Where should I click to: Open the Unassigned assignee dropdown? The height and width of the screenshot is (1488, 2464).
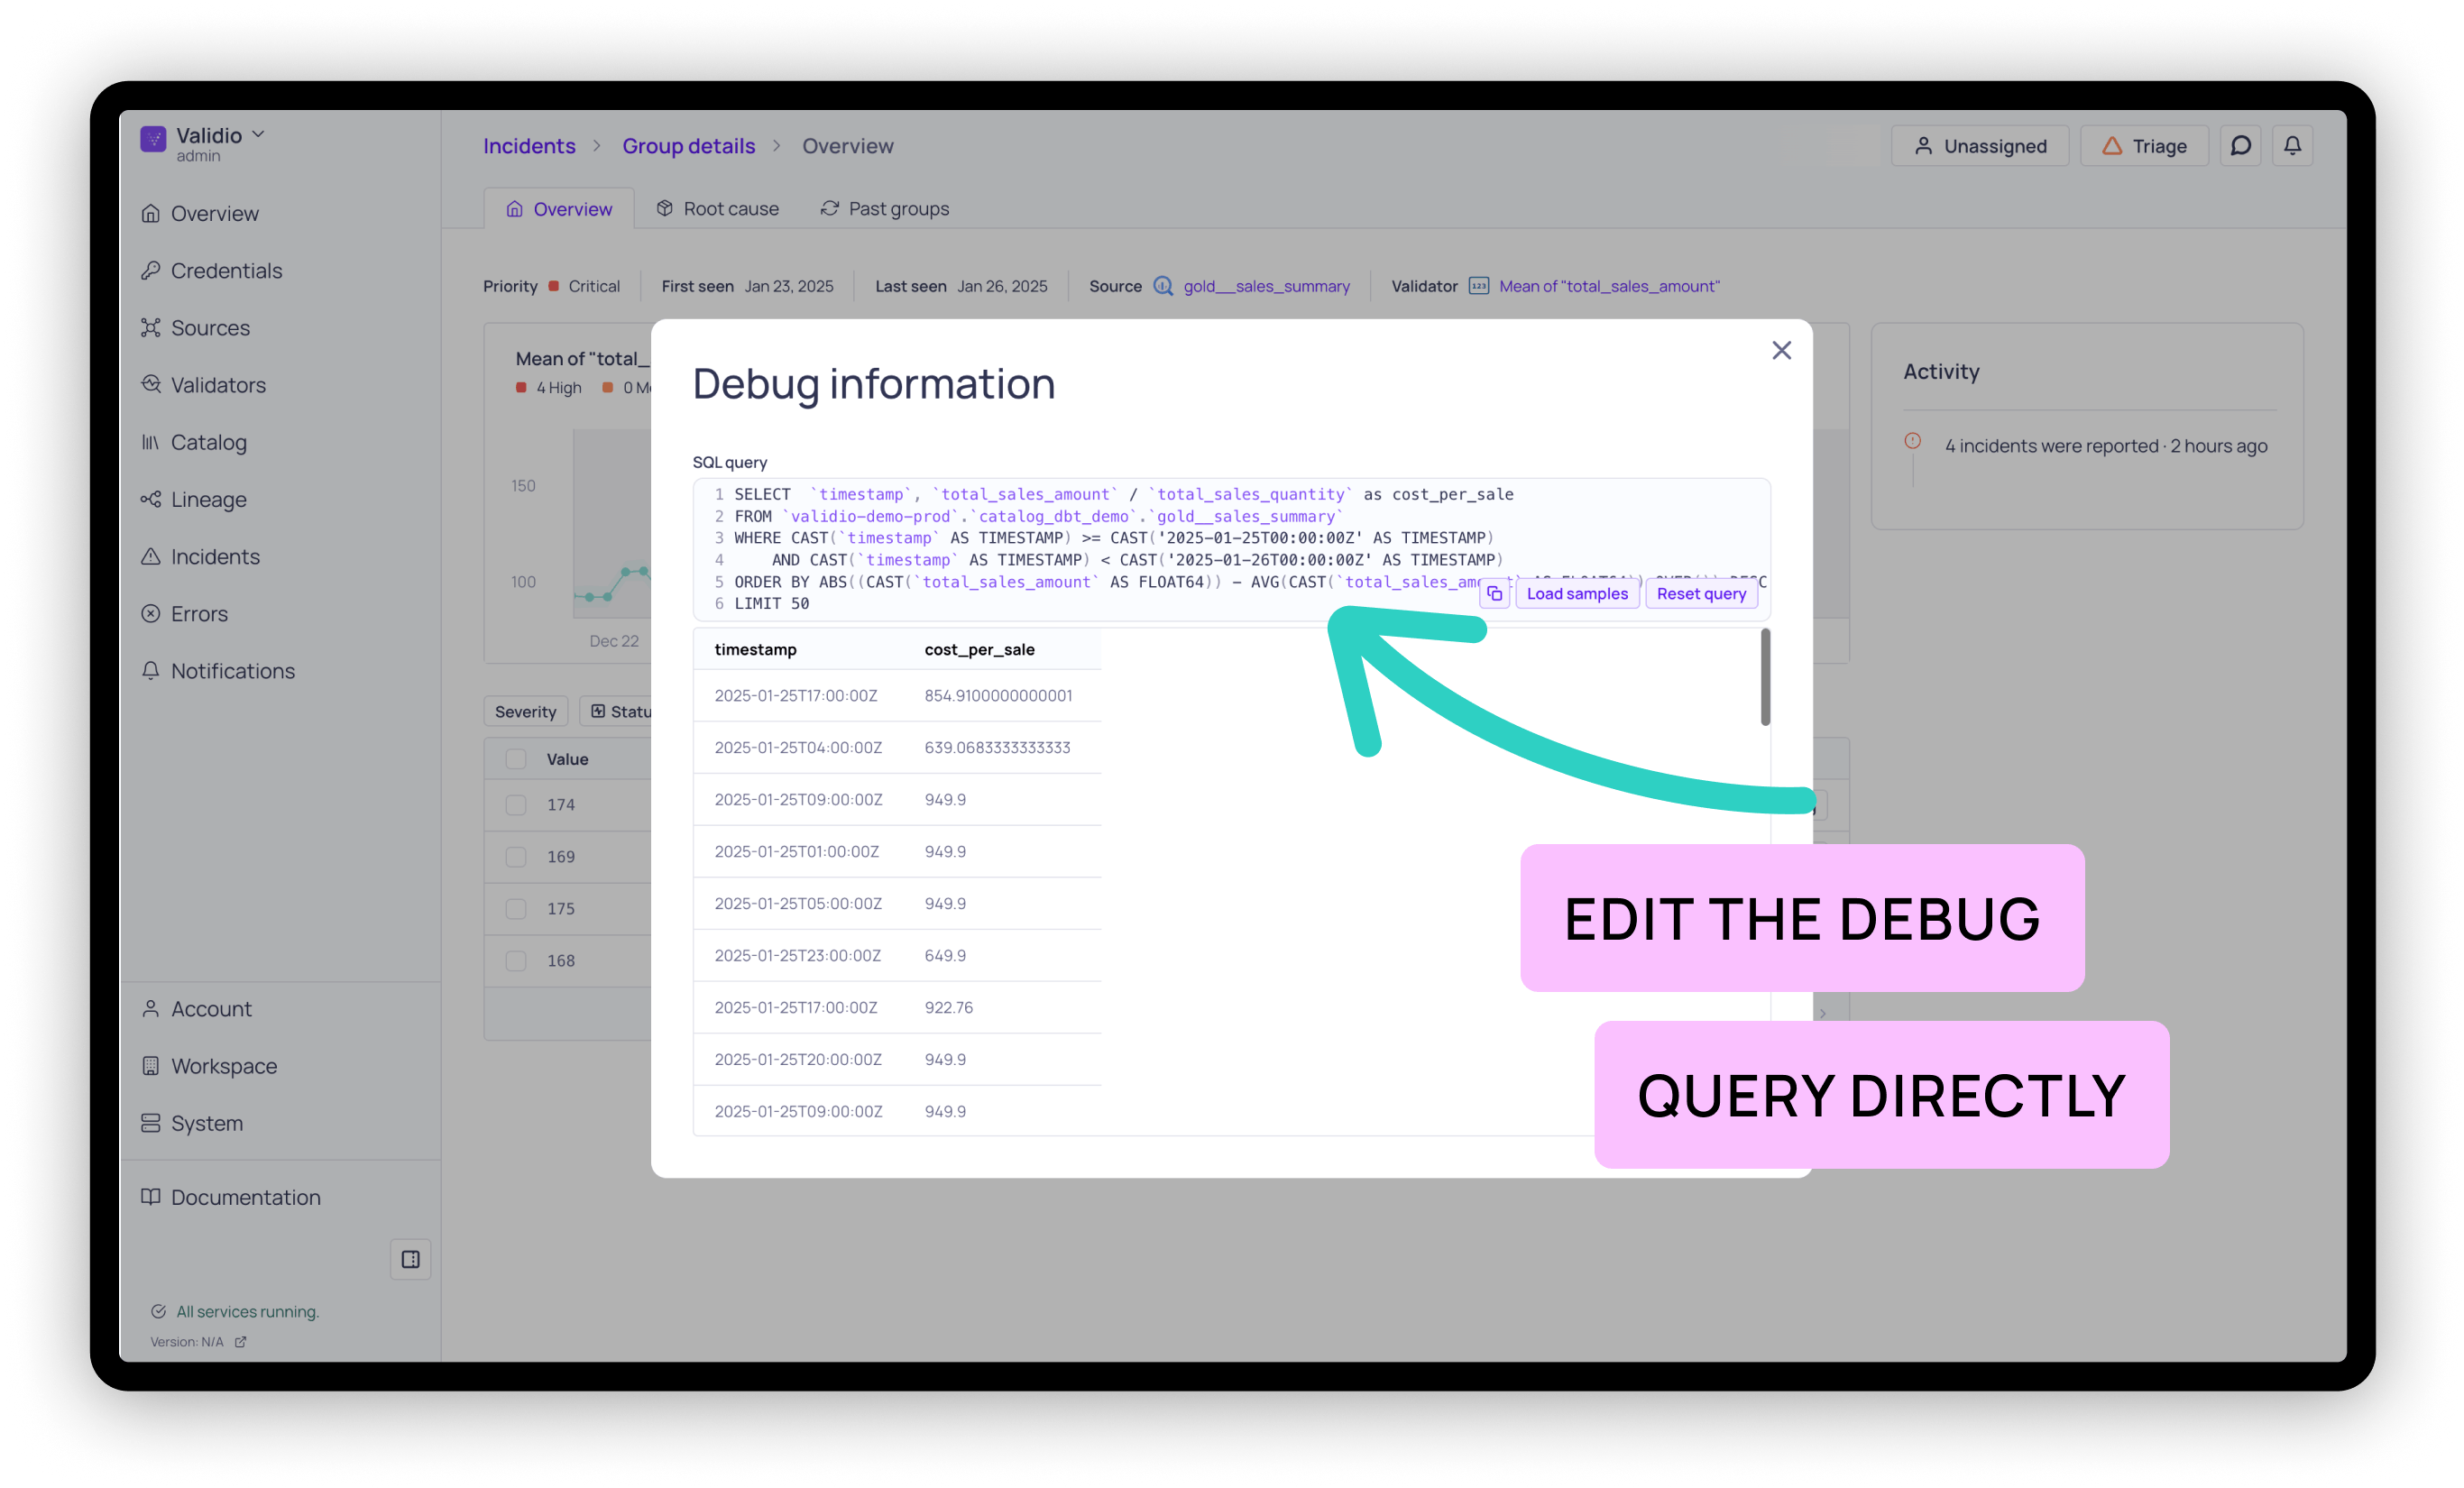click(x=1980, y=146)
